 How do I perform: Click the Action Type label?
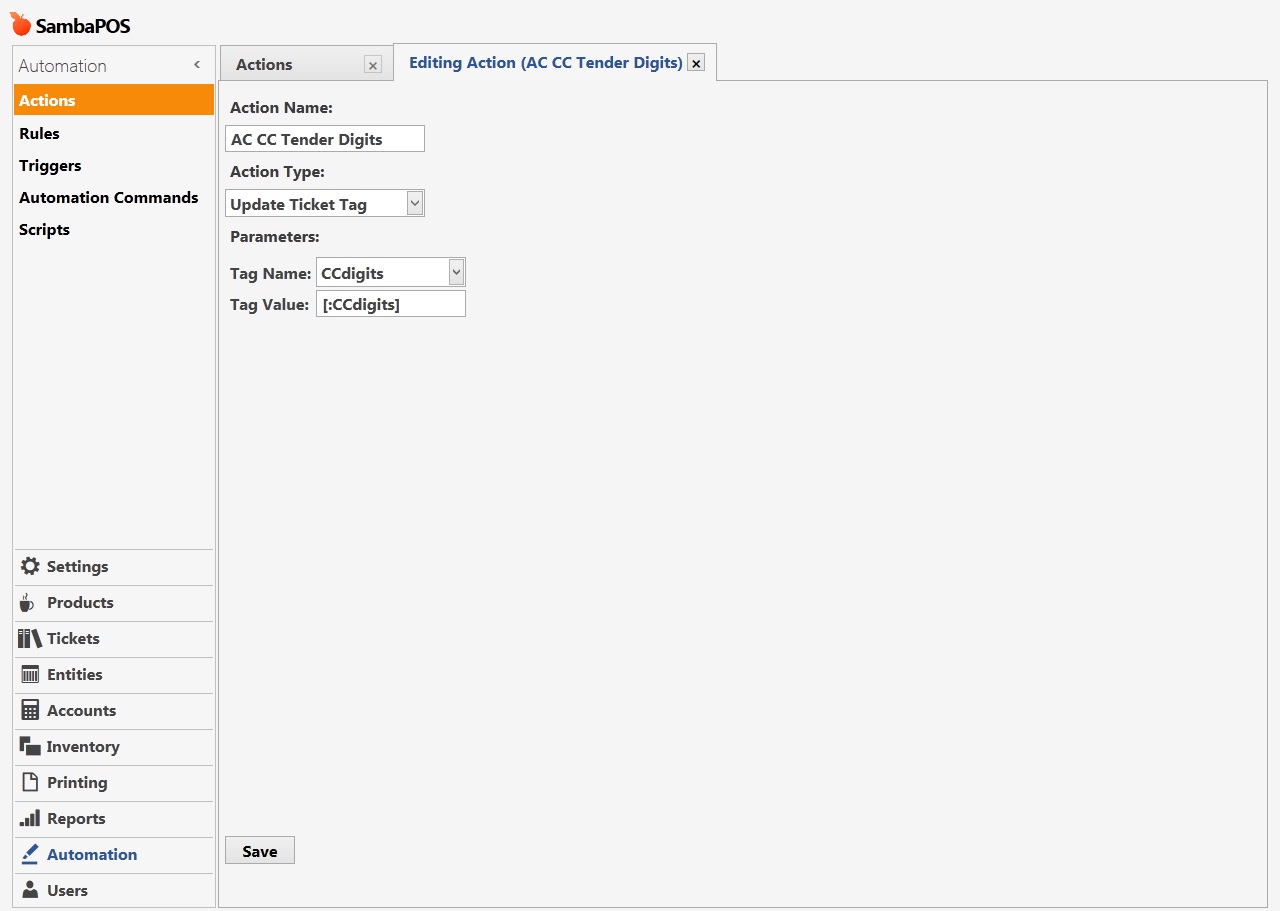point(277,171)
